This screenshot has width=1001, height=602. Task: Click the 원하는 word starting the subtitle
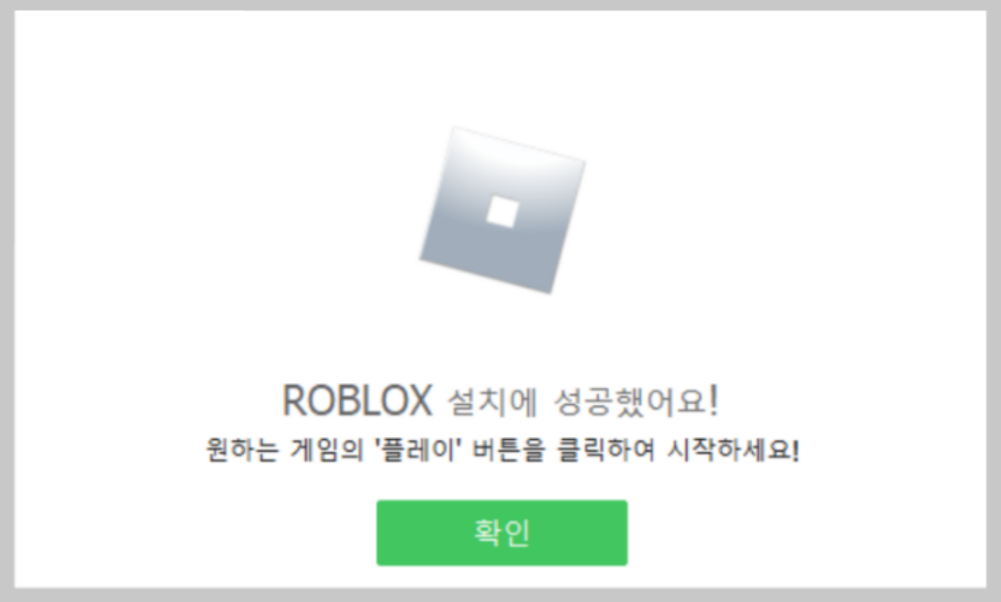click(243, 449)
